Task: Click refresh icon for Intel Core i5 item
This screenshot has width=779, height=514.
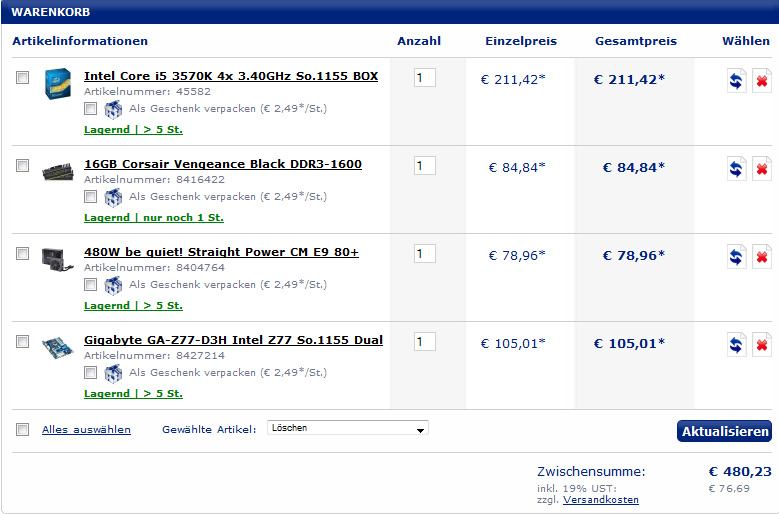Action: (x=736, y=80)
